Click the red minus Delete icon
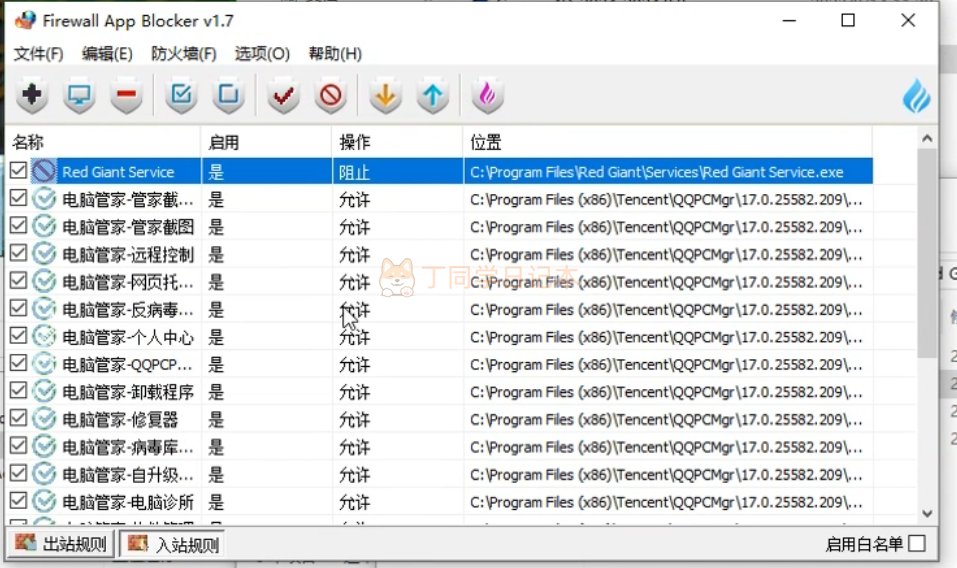Viewport: 957px width, 568px height. (126, 95)
